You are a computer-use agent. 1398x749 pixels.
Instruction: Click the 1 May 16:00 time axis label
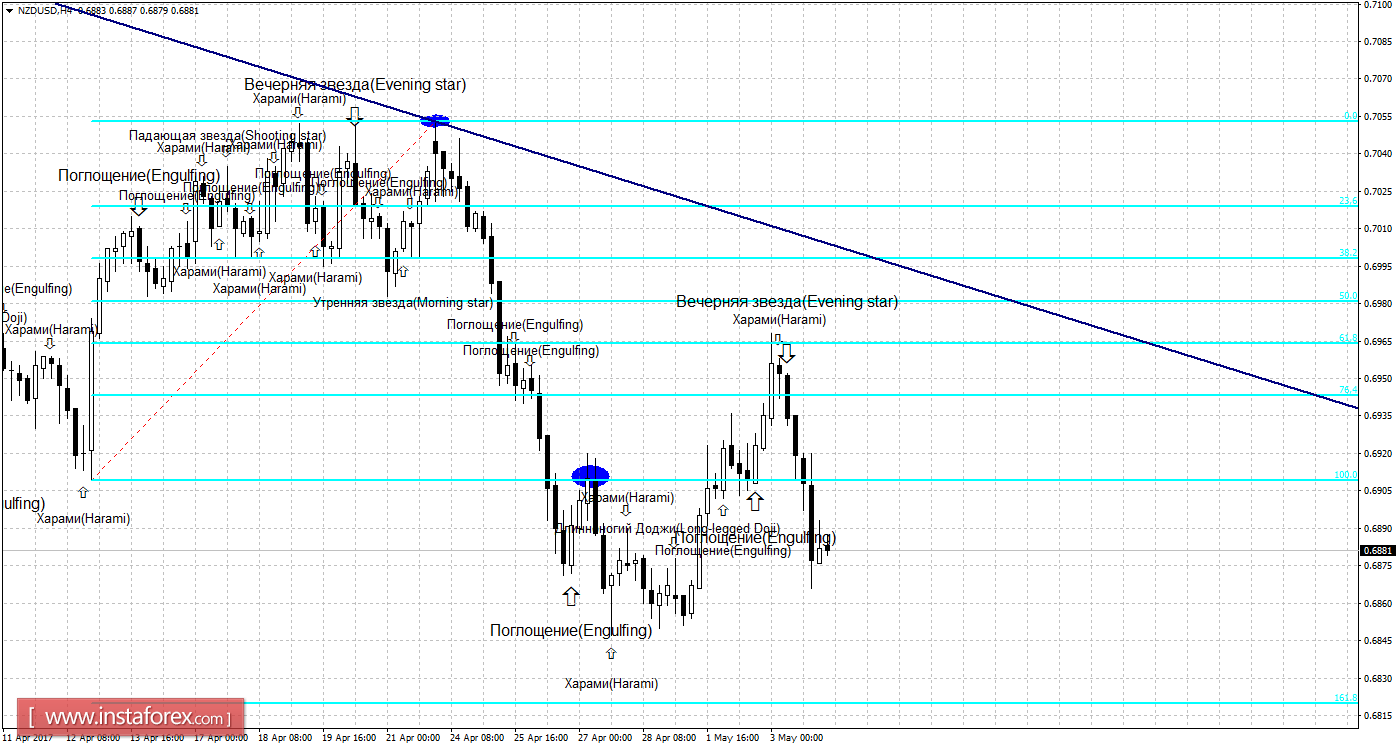[732, 738]
